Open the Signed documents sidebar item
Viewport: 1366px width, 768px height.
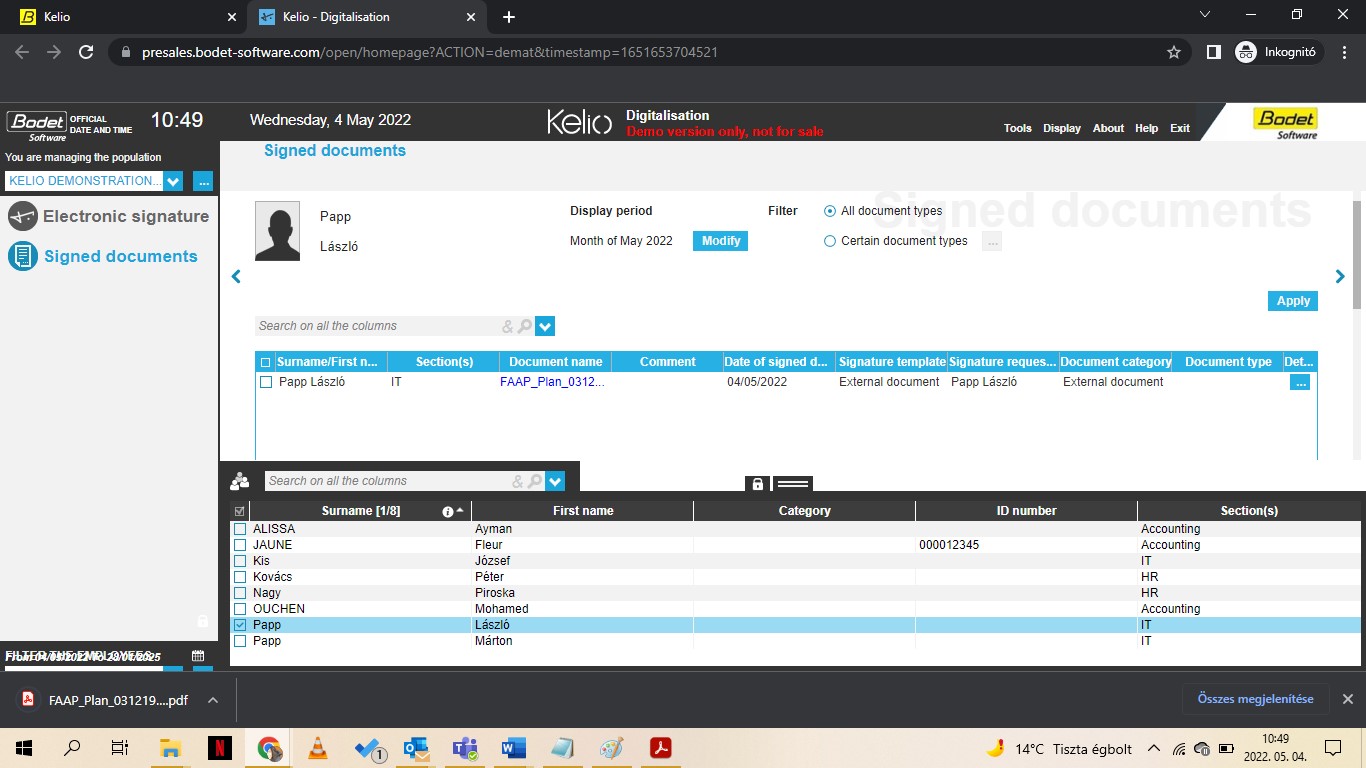pos(104,256)
